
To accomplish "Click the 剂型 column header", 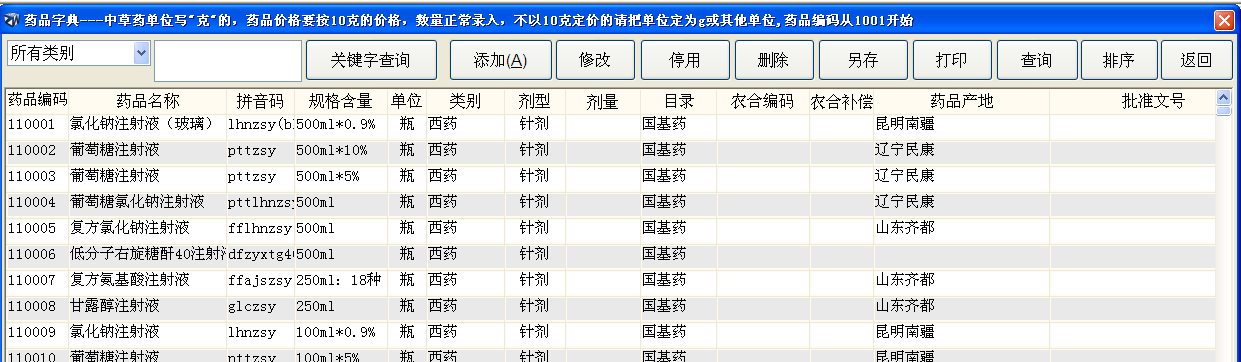I will (535, 101).
